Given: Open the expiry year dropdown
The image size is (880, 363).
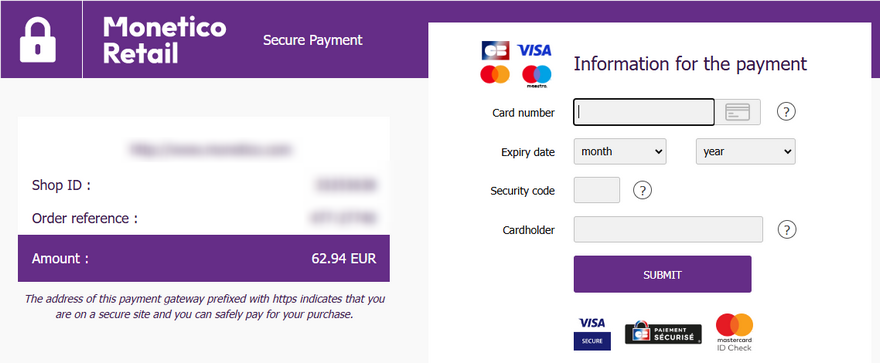Looking at the screenshot, I should (745, 151).
